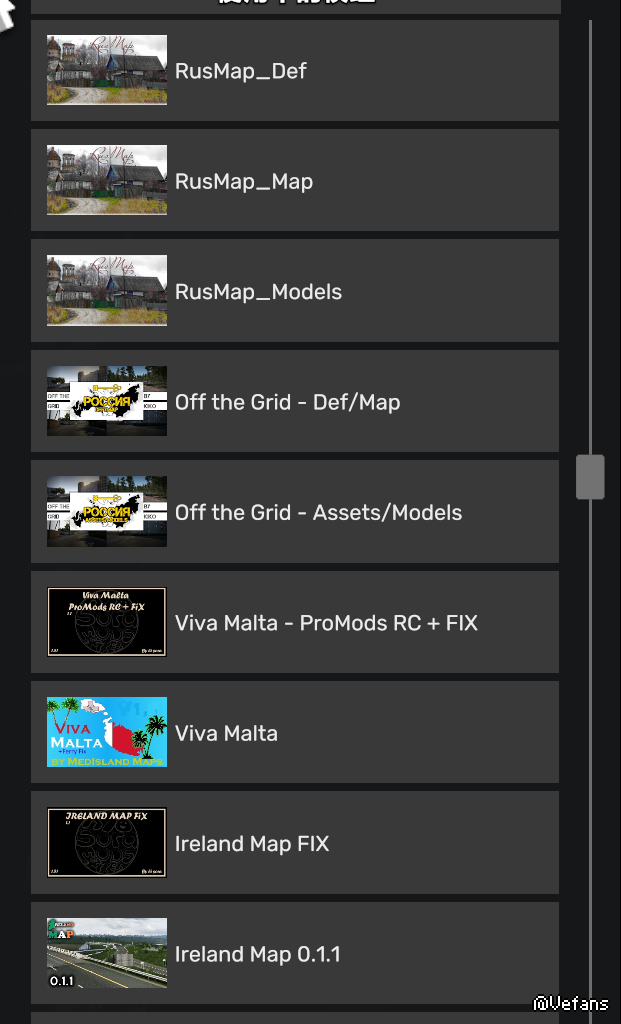
Task: Pick Off the Grid - Assets/Models entry name
Action: 318,512
